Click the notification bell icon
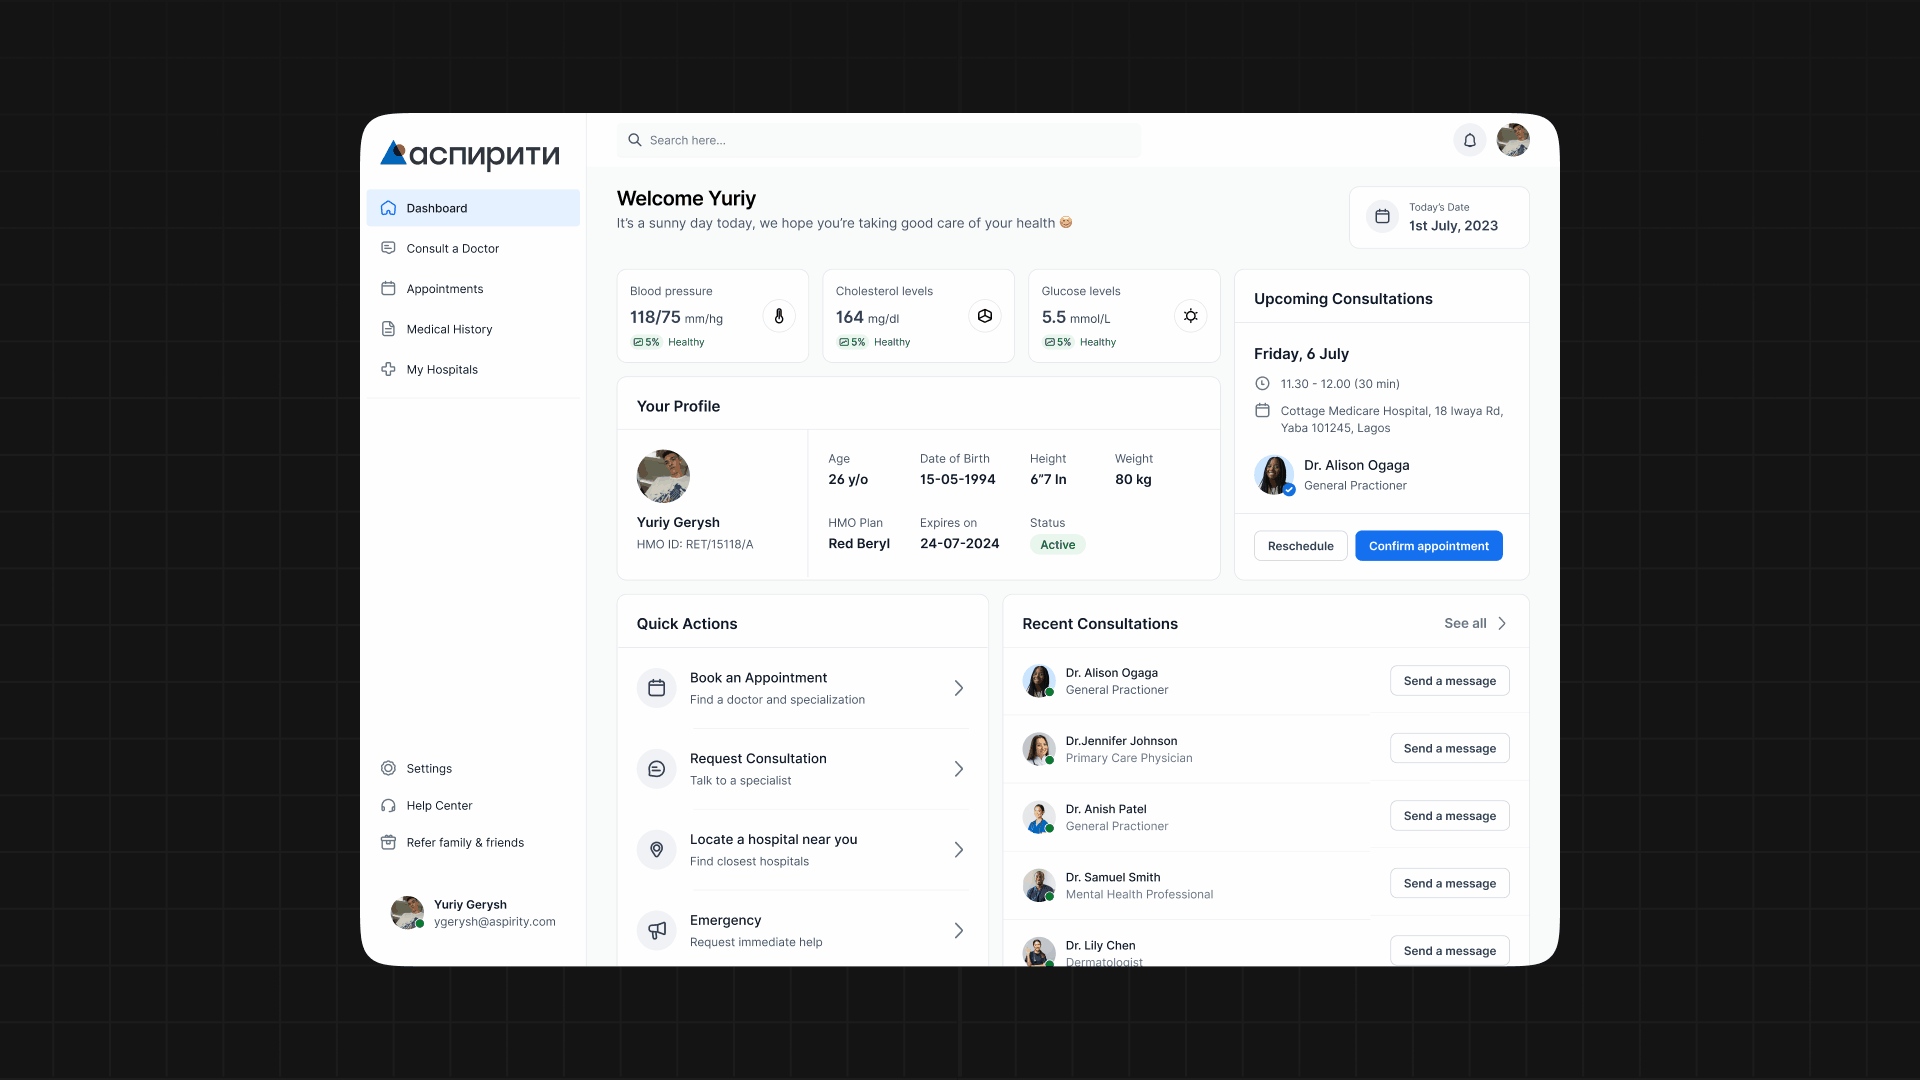 (1469, 141)
